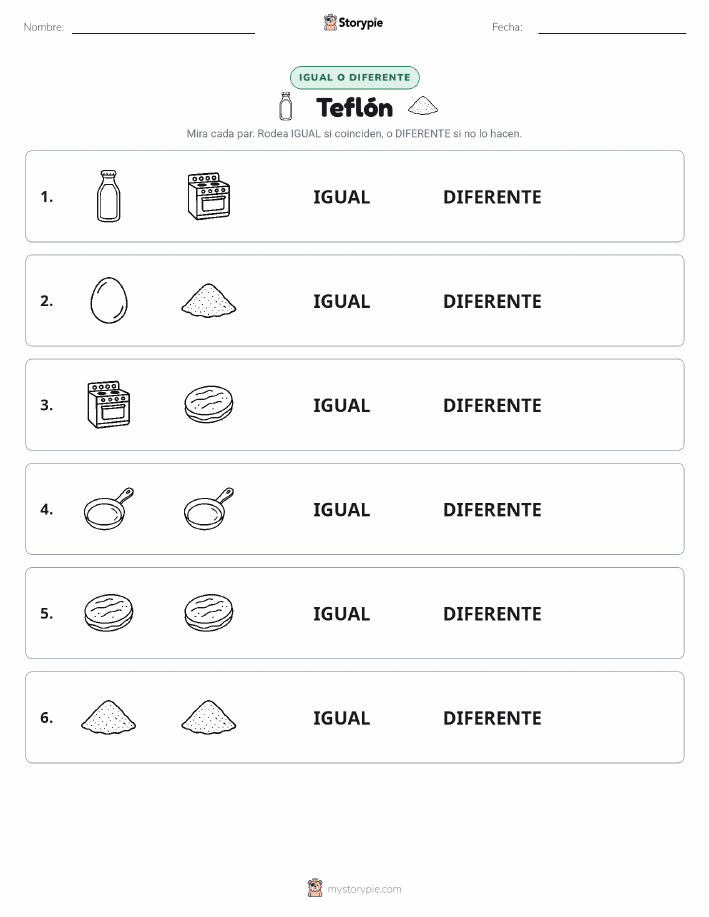Screen dimensions: 709x917
Task: Choose IGUAL for row 5
Action: (x=342, y=613)
